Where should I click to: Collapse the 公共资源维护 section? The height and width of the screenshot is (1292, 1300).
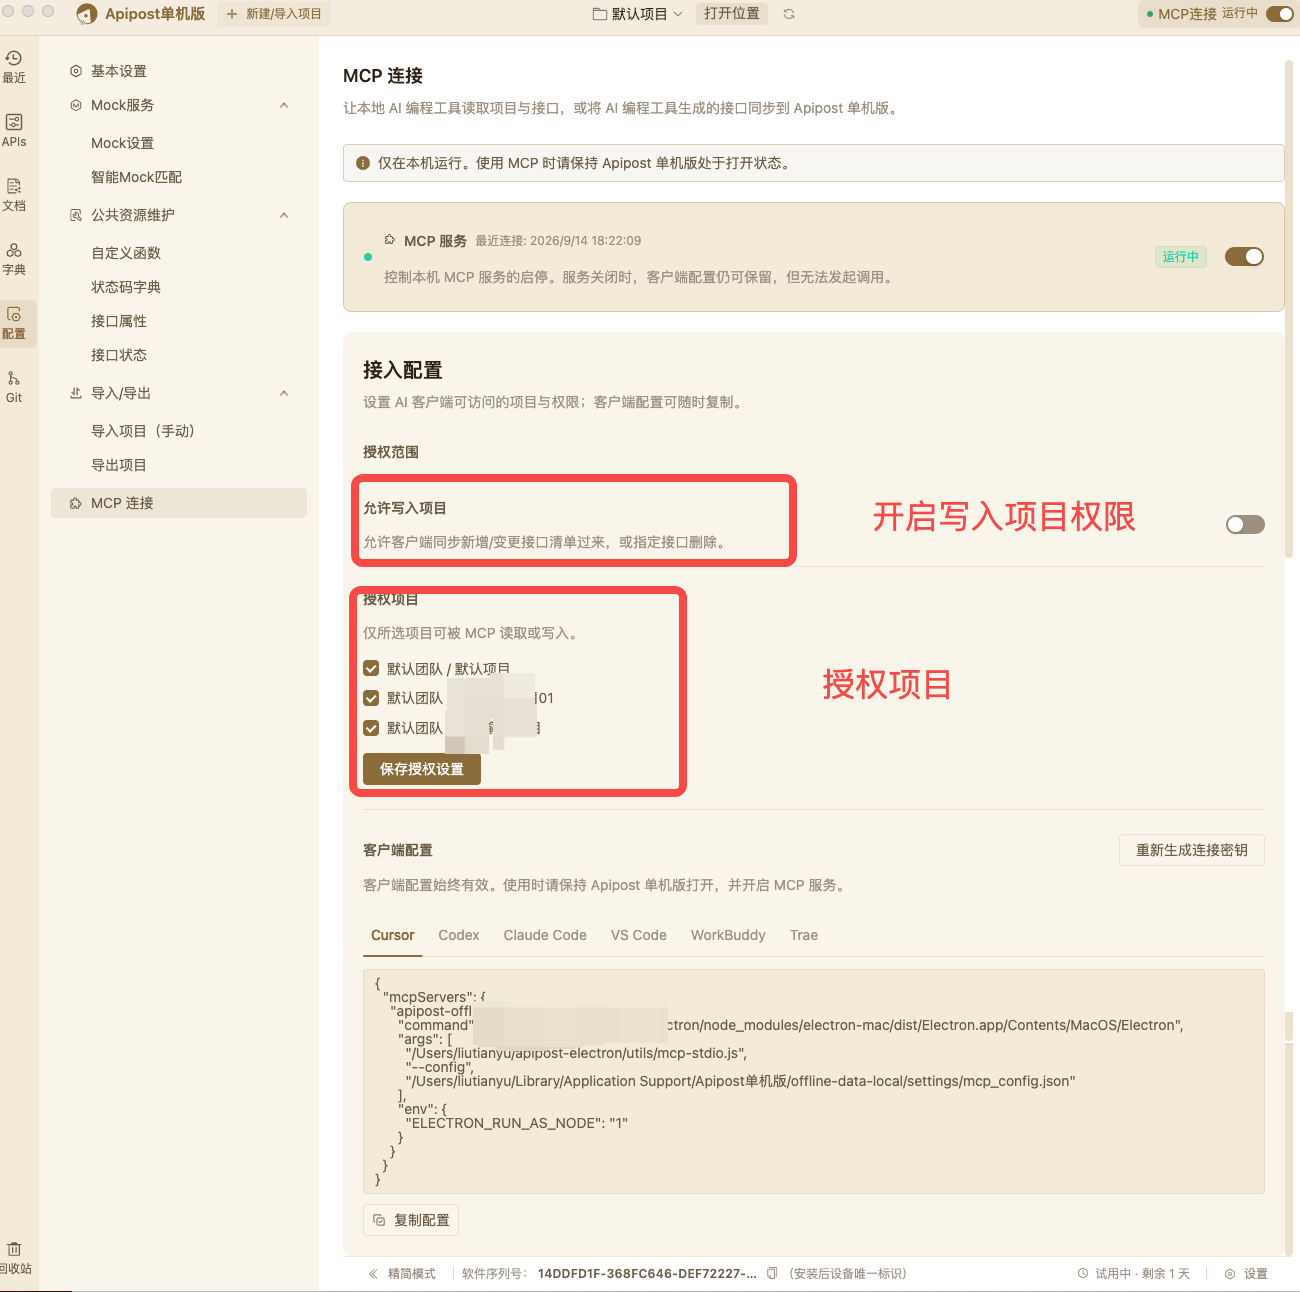pos(284,215)
